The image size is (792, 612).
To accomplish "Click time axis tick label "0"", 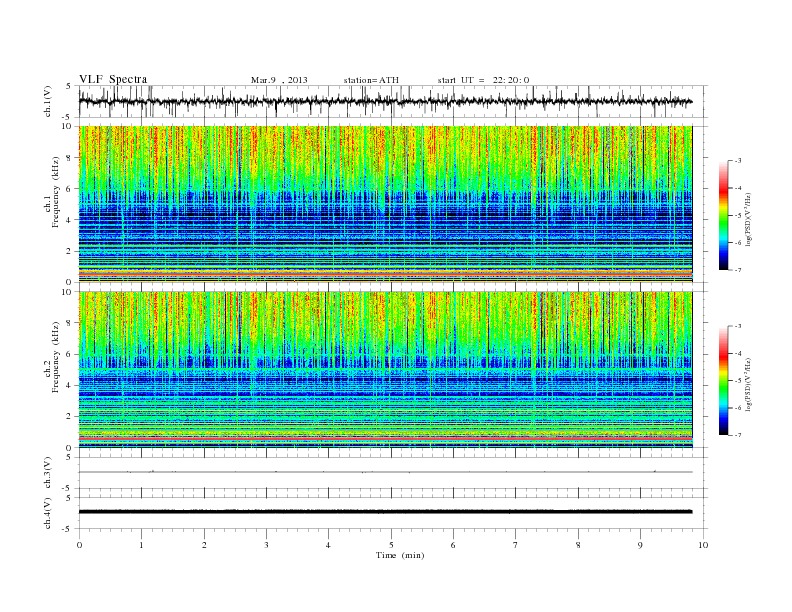I will click(79, 545).
